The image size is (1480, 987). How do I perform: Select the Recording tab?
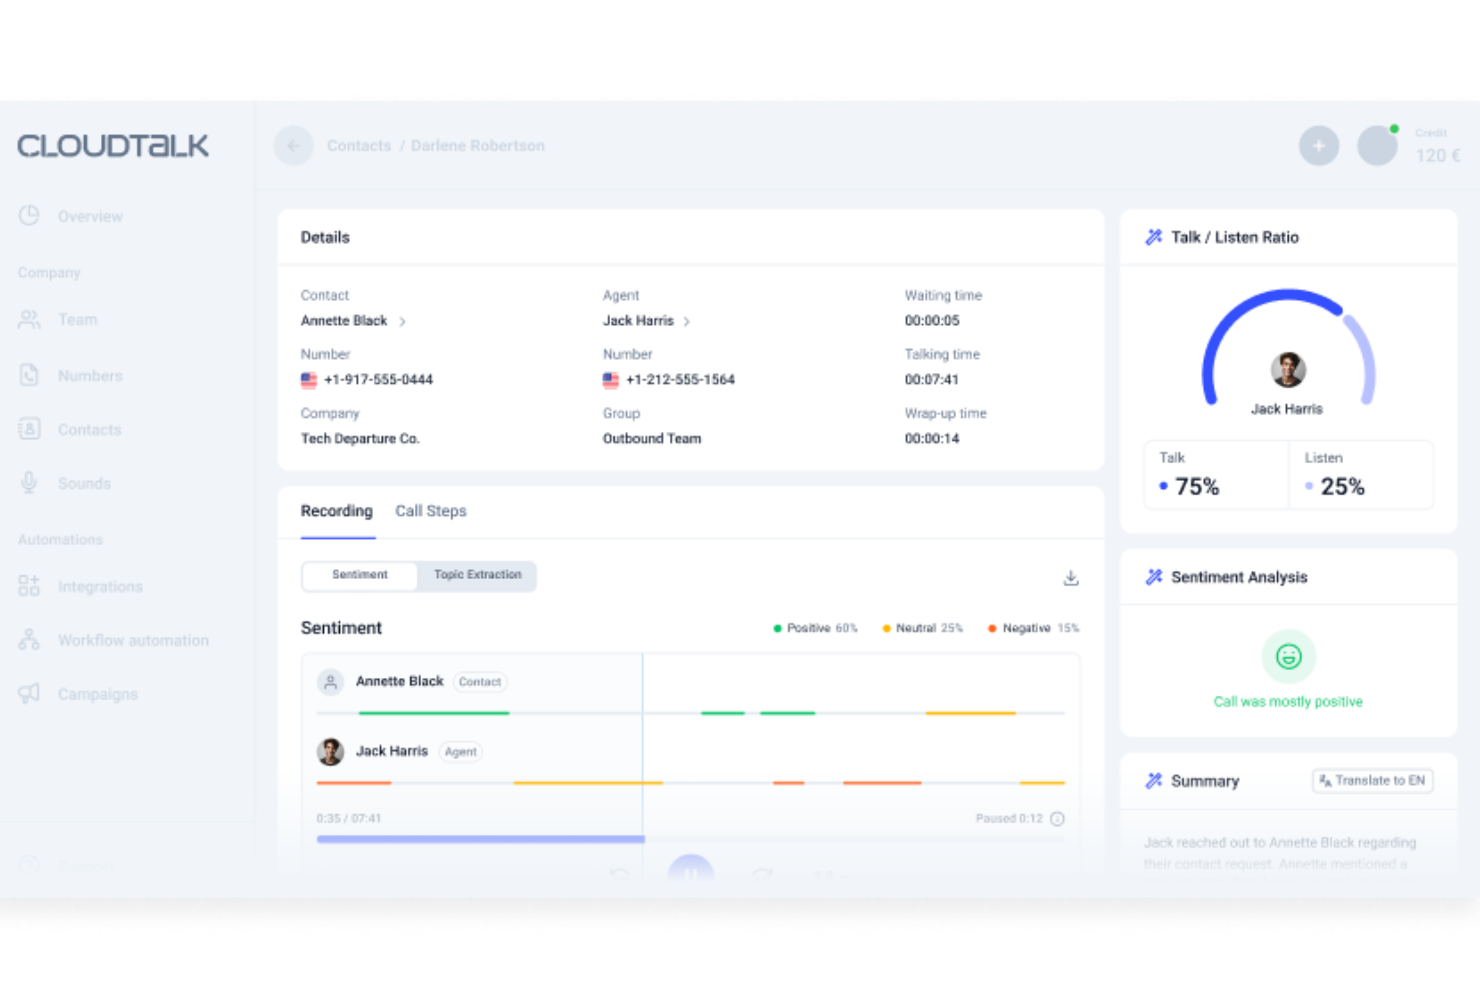(336, 511)
